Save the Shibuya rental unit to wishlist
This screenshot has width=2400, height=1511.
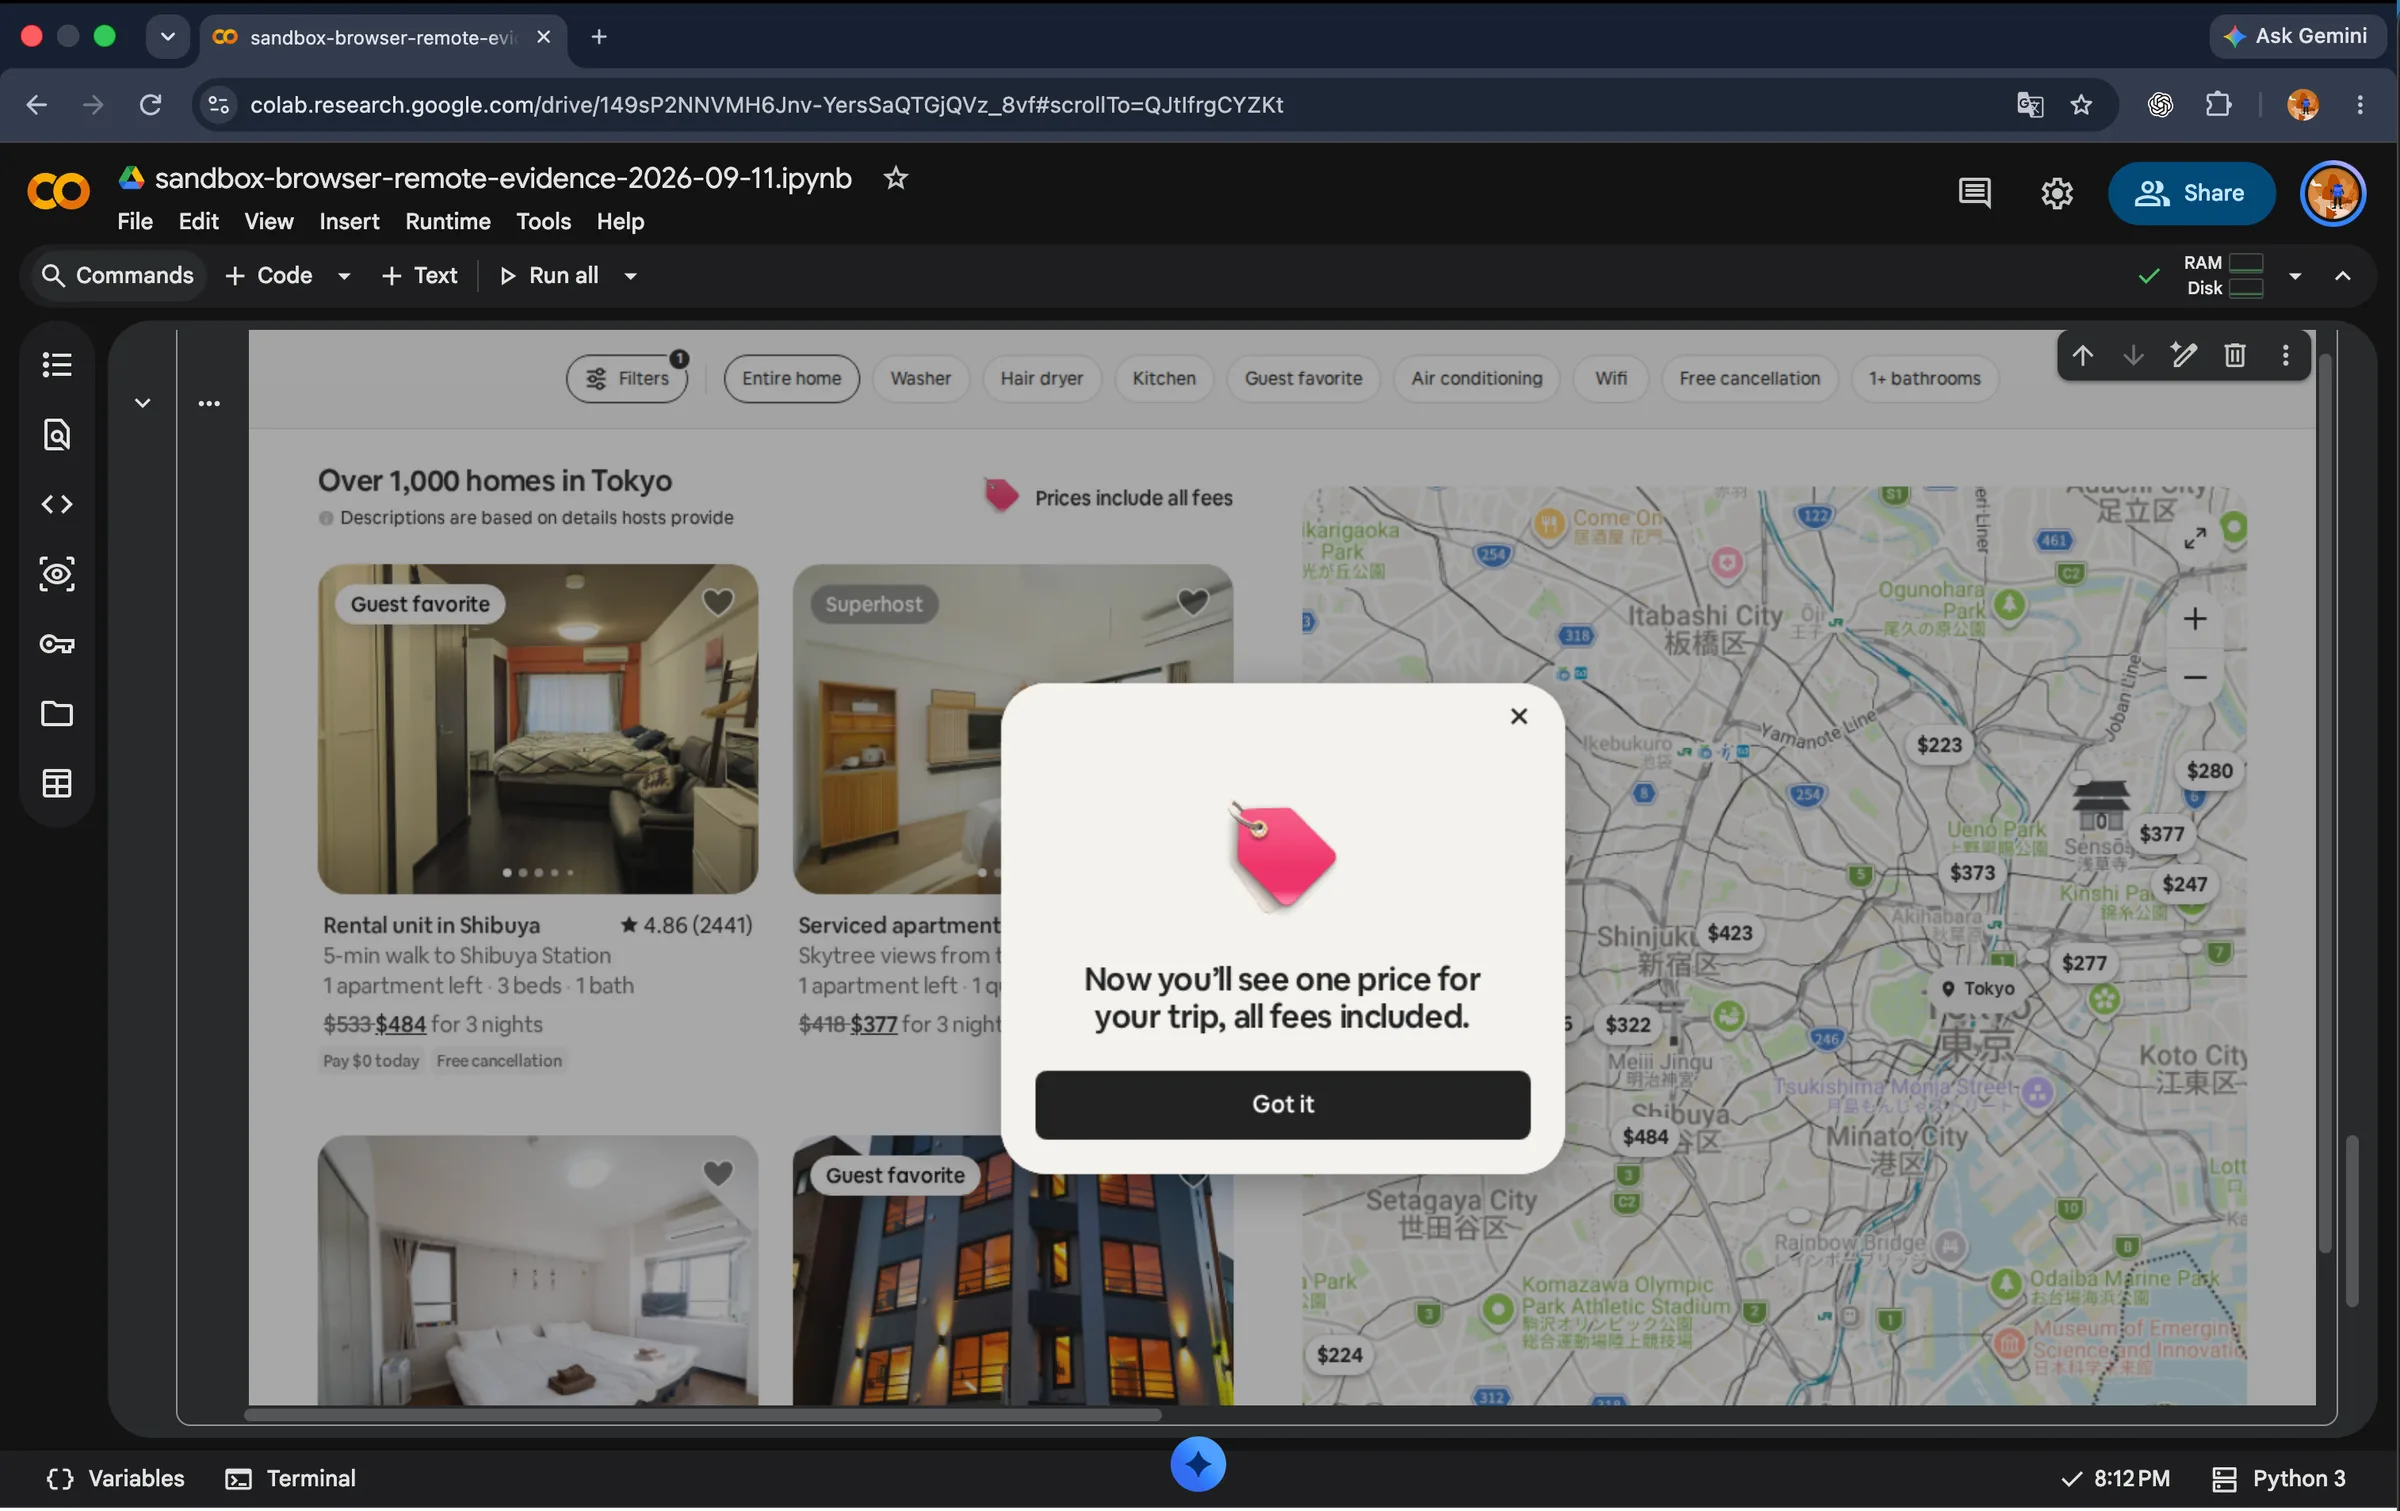pos(717,603)
